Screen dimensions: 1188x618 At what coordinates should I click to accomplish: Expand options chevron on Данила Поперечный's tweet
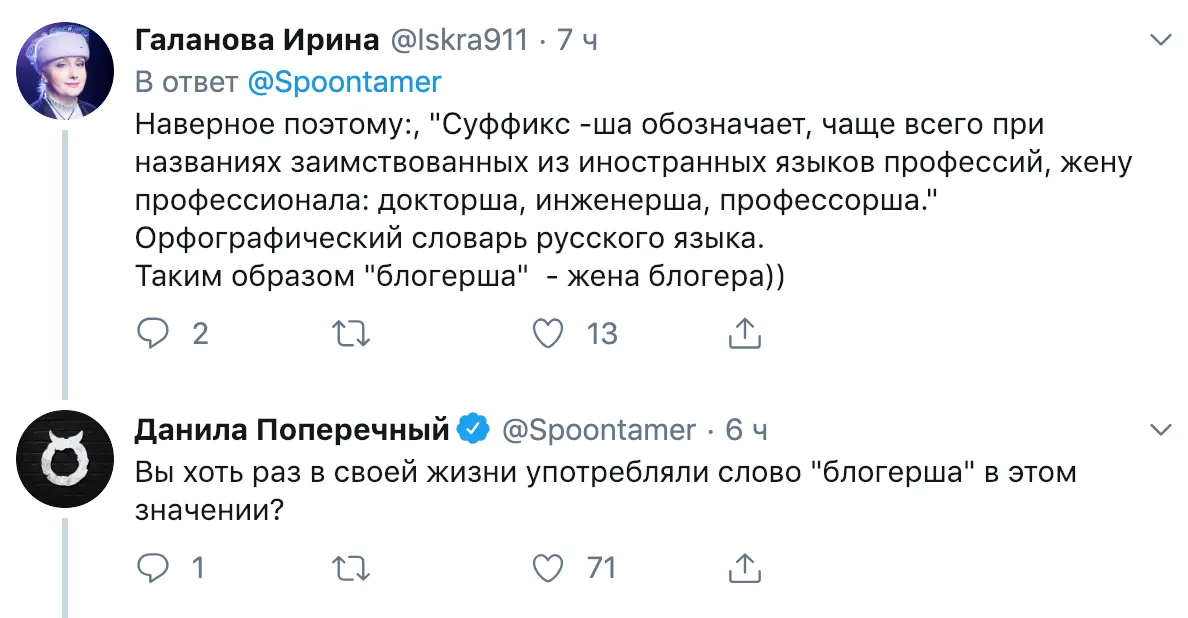pyautogui.click(x=1161, y=430)
